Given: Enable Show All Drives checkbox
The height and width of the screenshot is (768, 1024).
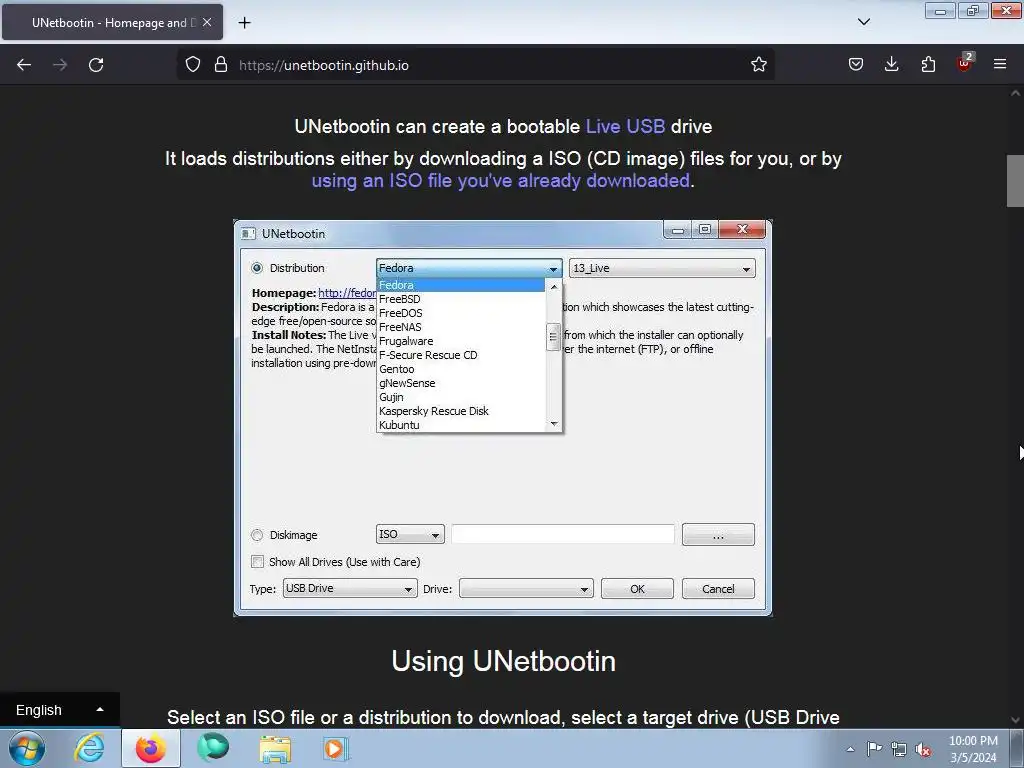Looking at the screenshot, I should pyautogui.click(x=257, y=562).
